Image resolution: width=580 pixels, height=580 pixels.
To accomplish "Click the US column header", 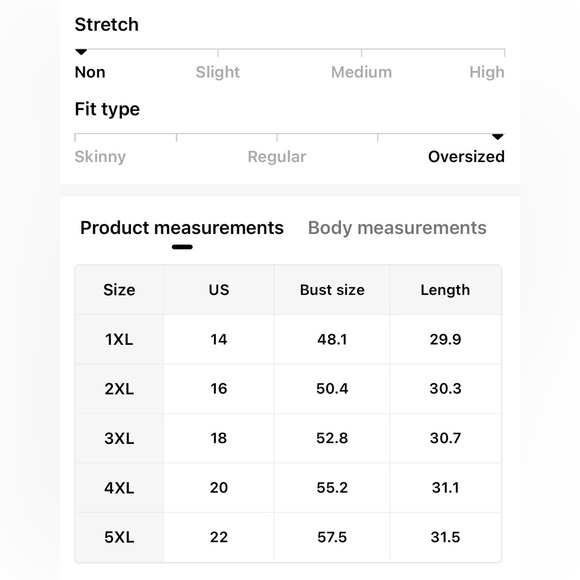I will pyautogui.click(x=219, y=290).
